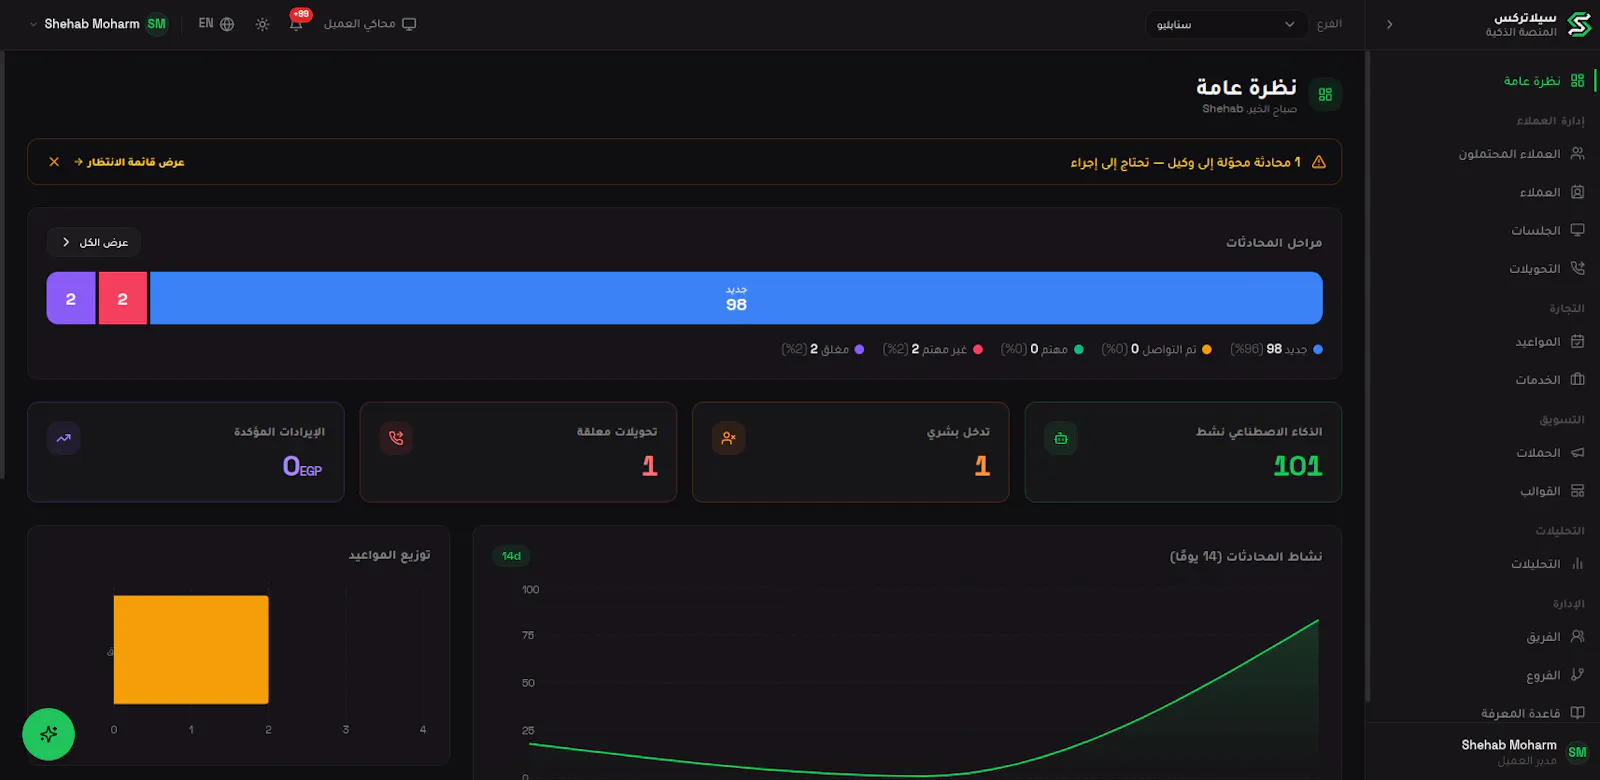Click the purple stage segment showing 2
The image size is (1600, 780).
[71, 298]
